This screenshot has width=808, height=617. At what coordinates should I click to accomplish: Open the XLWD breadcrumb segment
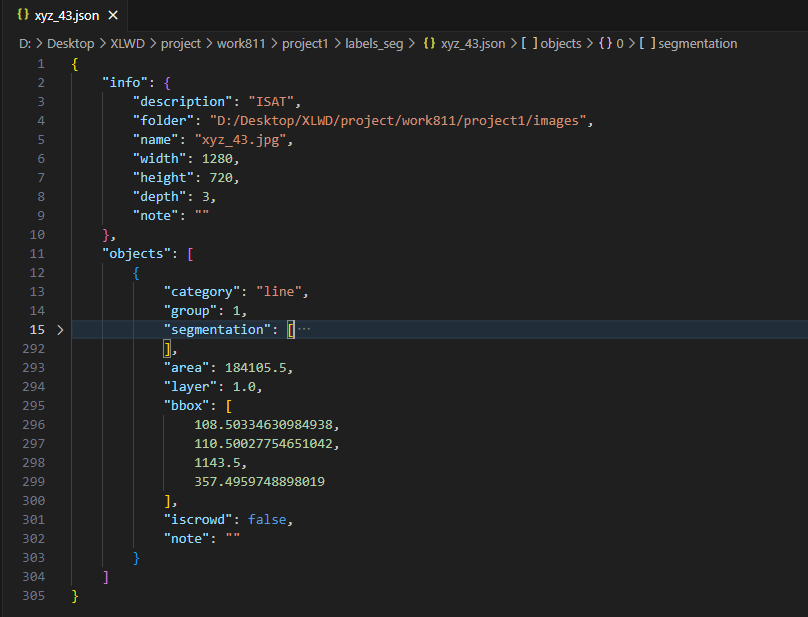coord(127,44)
